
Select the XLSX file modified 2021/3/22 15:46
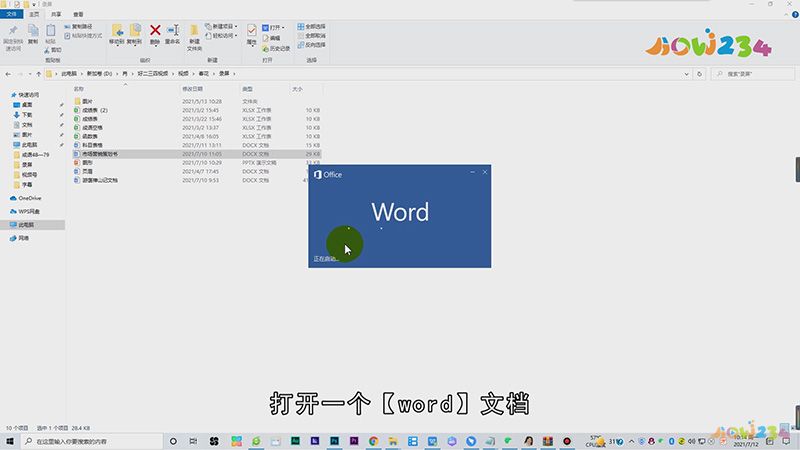[x=197, y=119]
